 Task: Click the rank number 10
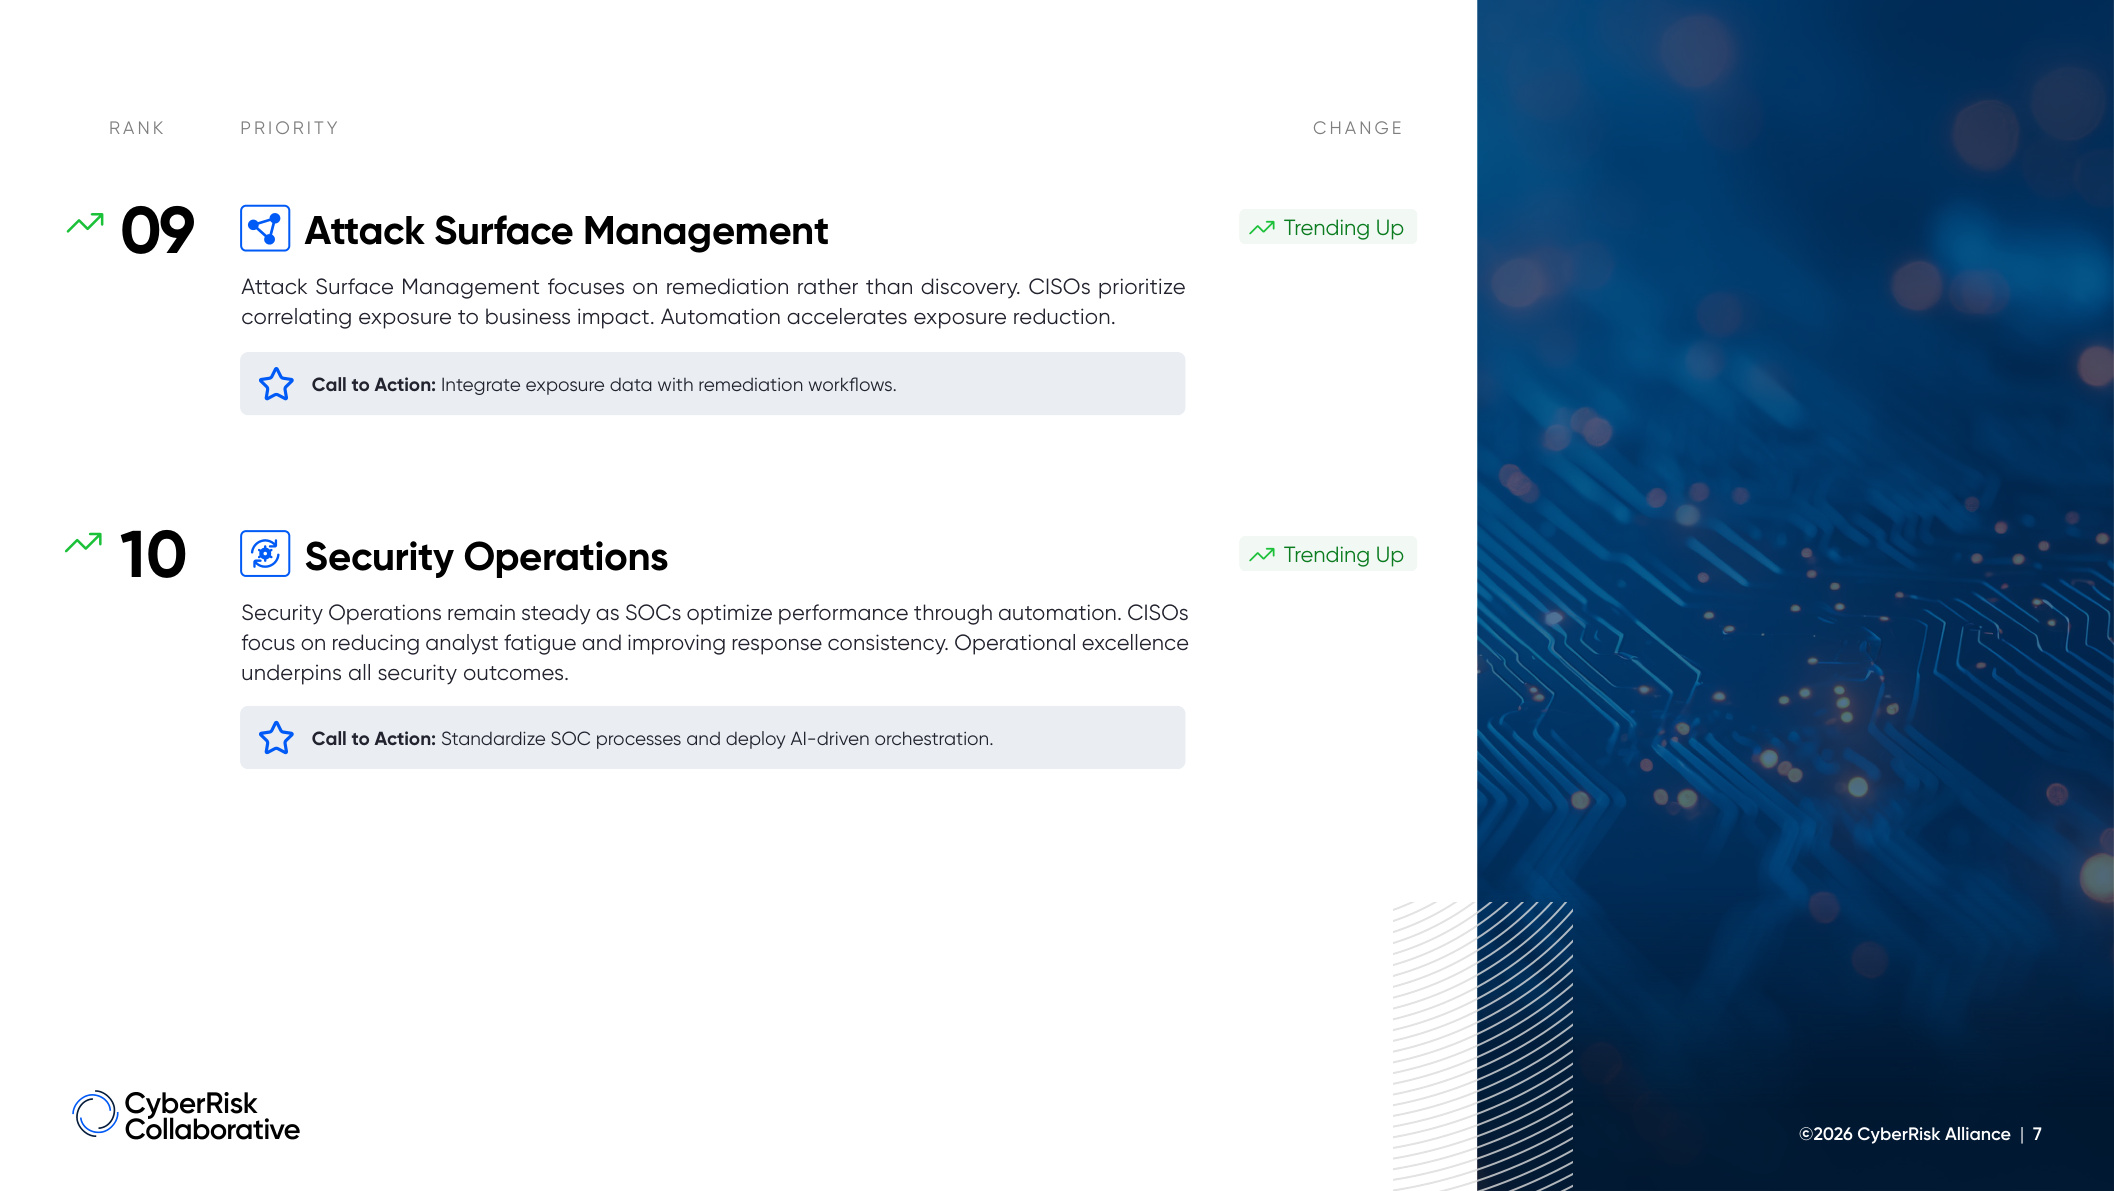[153, 554]
